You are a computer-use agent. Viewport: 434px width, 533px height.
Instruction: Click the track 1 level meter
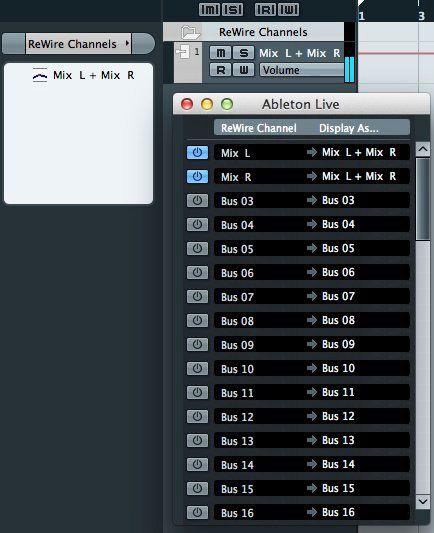click(349, 69)
